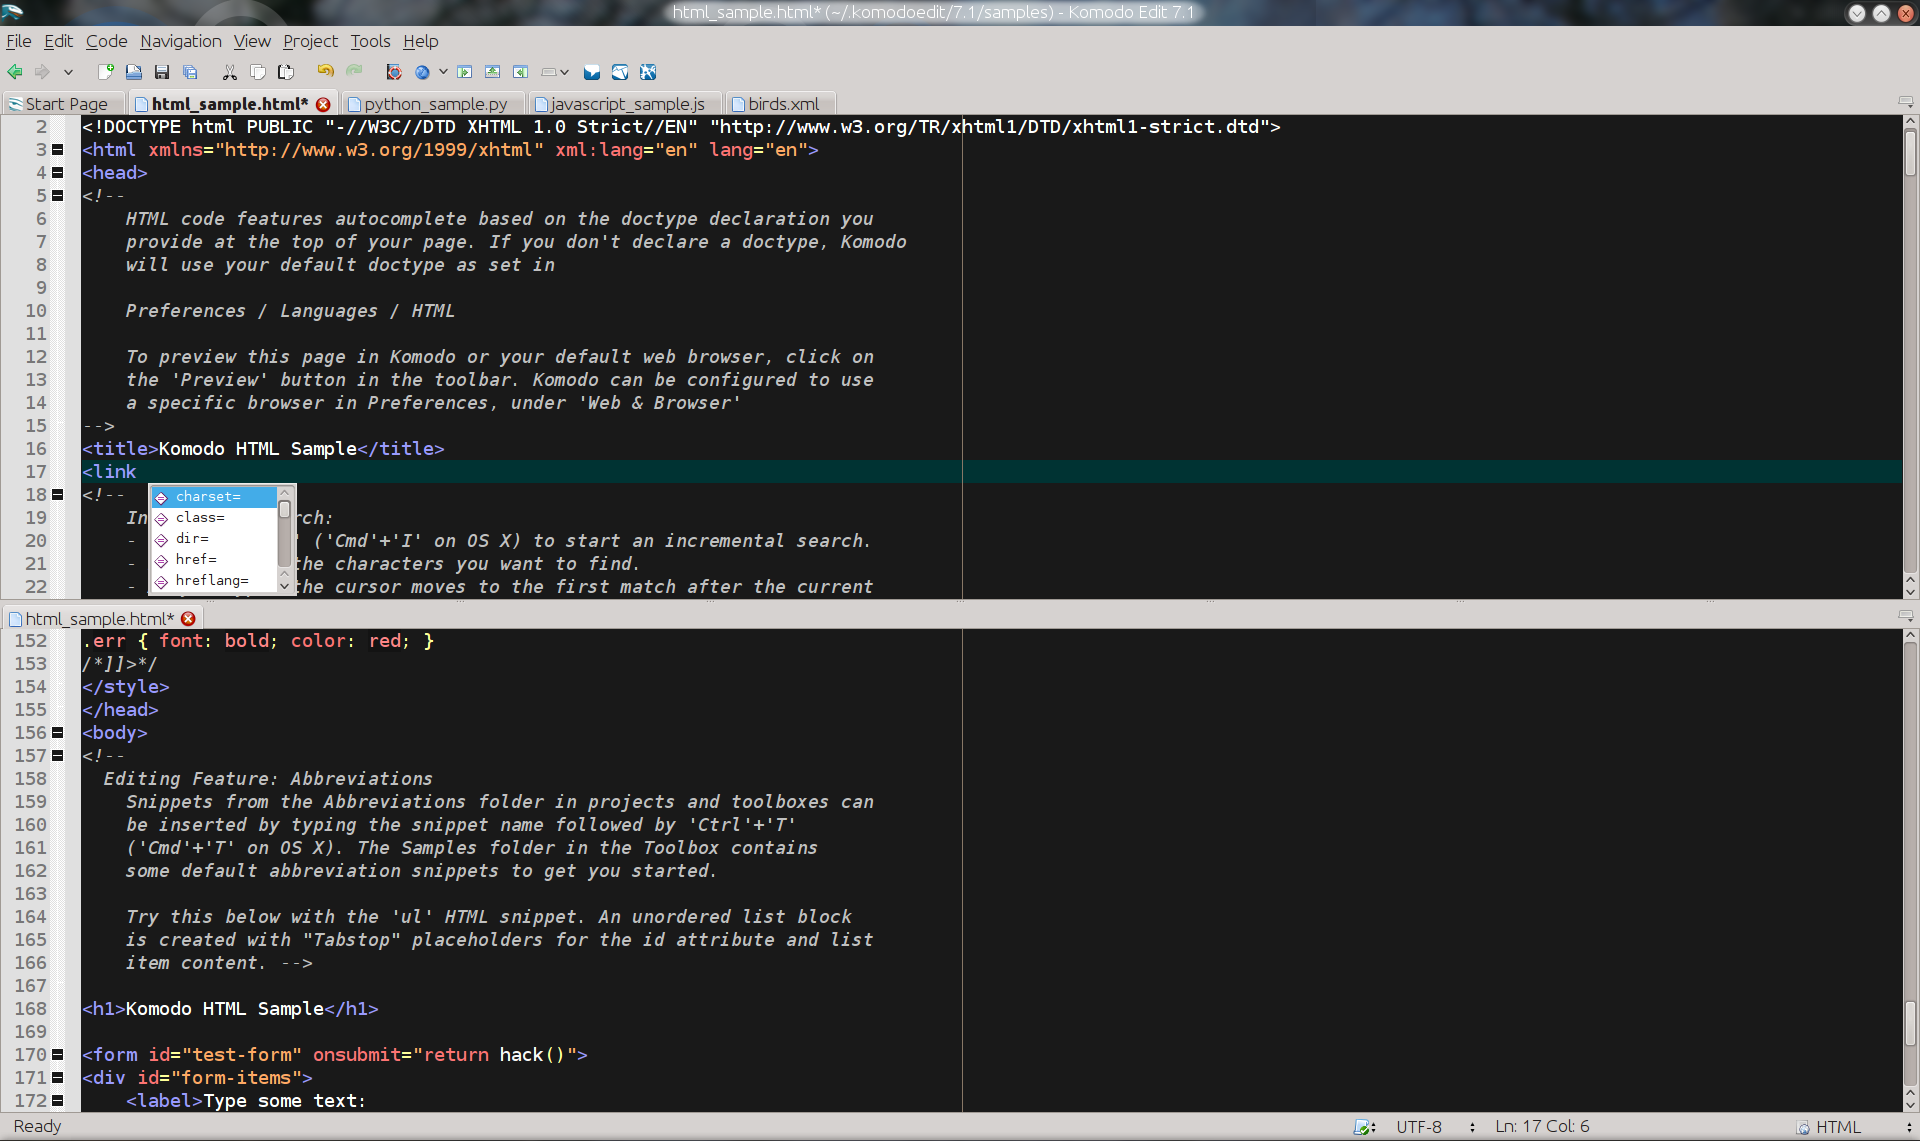The height and width of the screenshot is (1141, 1920).
Task: Close the lower split html_sample.html tab
Action: 188,619
